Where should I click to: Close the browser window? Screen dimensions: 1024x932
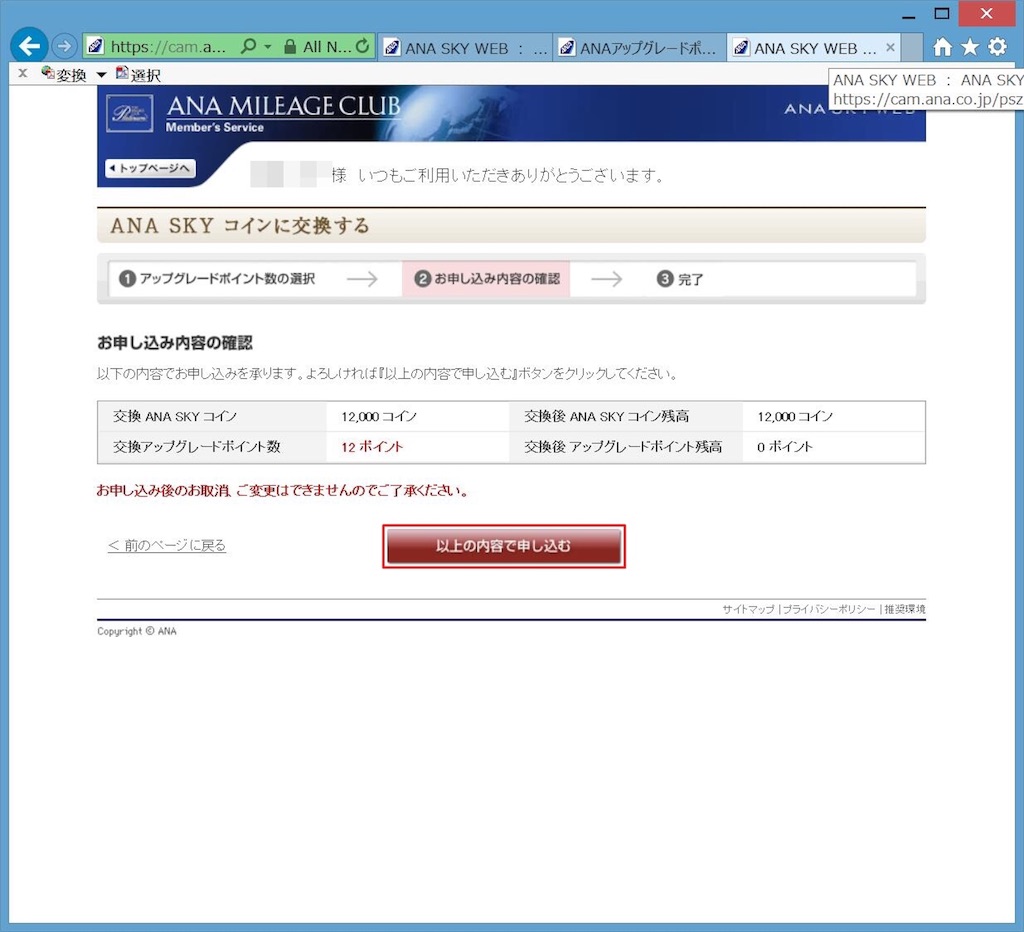pyautogui.click(x=986, y=13)
